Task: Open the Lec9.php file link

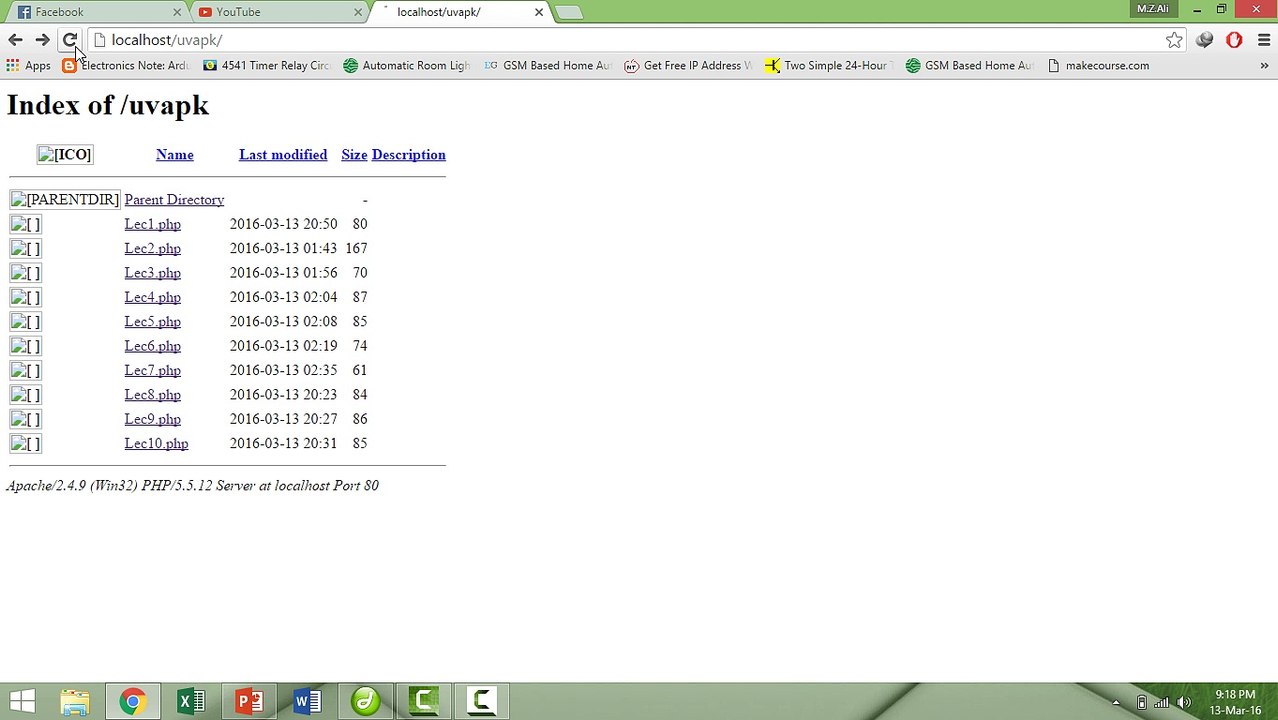Action: tap(152, 419)
